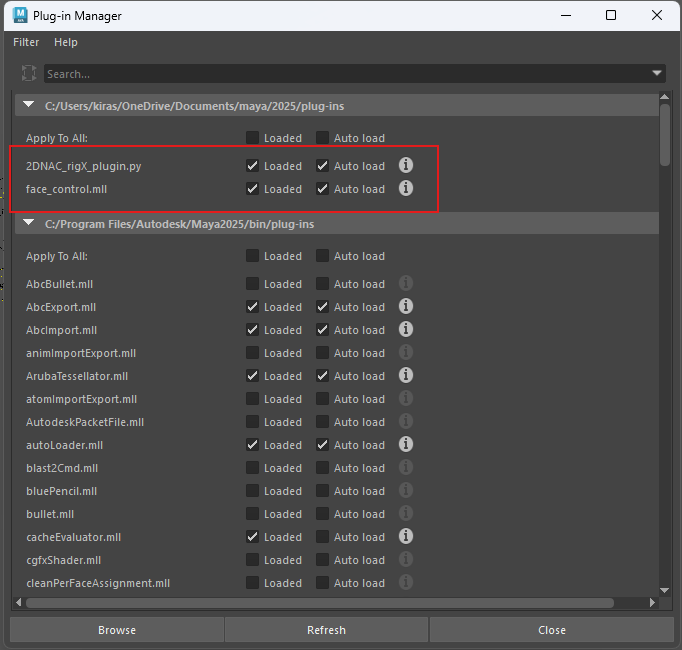Show cacheEvaluator.mll plugin info
The height and width of the screenshot is (650, 682).
click(406, 537)
